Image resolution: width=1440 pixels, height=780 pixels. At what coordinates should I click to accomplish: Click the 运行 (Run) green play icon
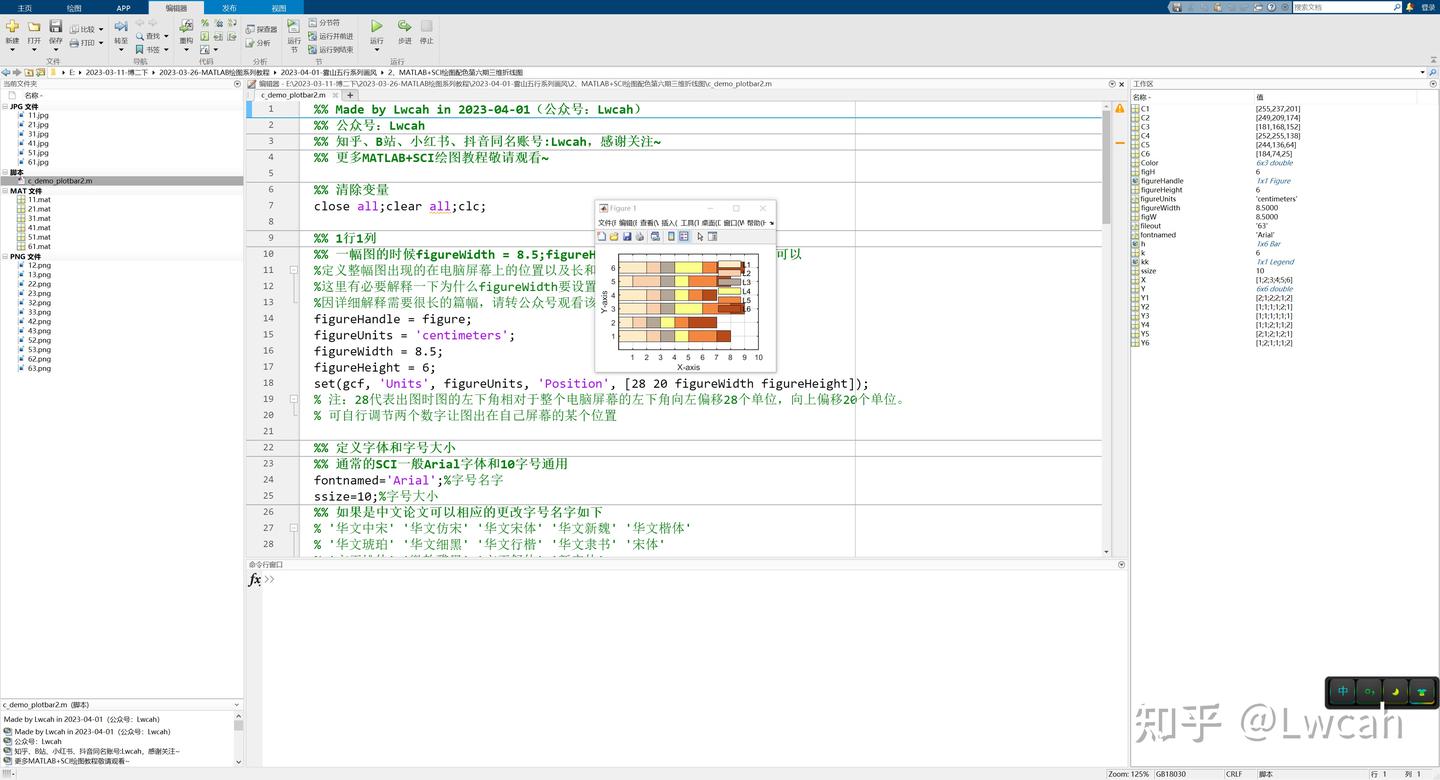click(x=377, y=26)
